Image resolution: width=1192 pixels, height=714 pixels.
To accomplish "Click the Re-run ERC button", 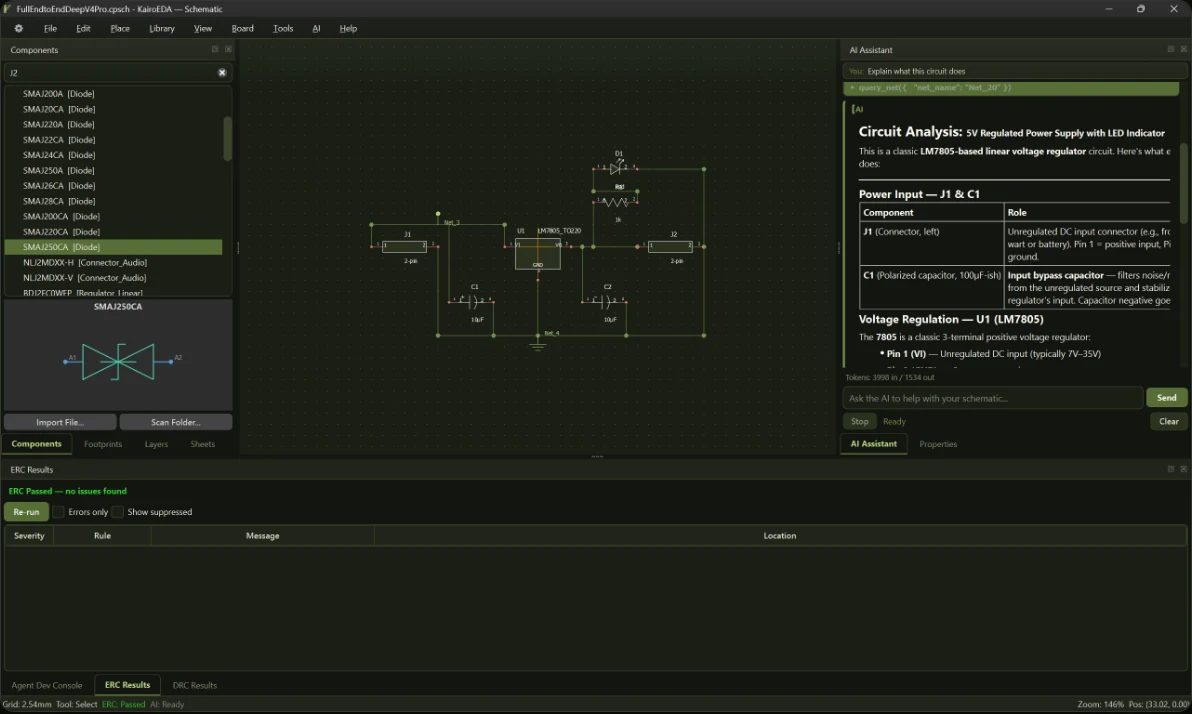I will pyautogui.click(x=27, y=512).
